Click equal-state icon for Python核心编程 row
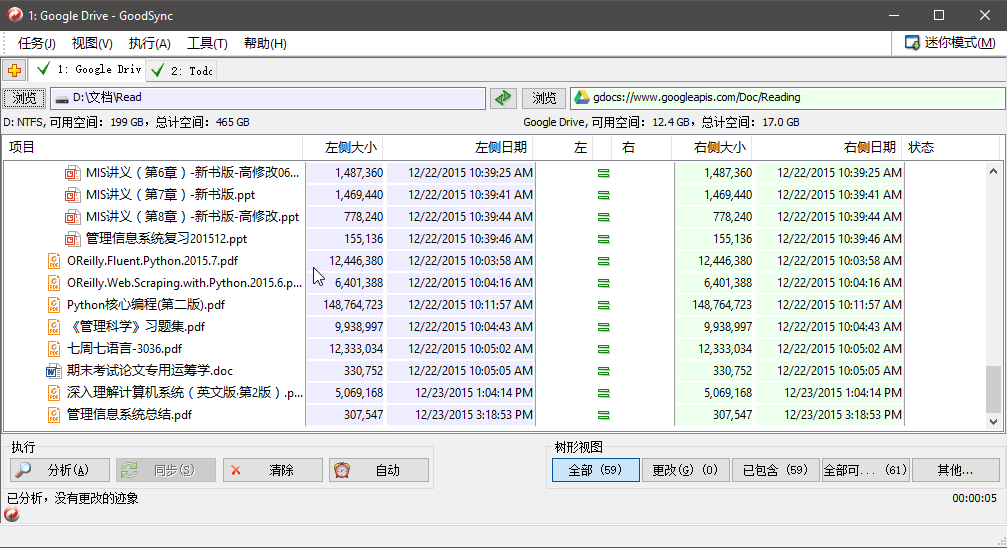Screen dimensions: 1007x548 [603, 305]
